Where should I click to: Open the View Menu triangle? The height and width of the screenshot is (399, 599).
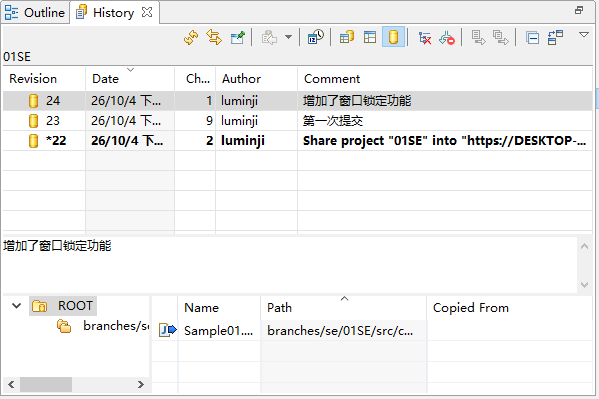click(584, 35)
